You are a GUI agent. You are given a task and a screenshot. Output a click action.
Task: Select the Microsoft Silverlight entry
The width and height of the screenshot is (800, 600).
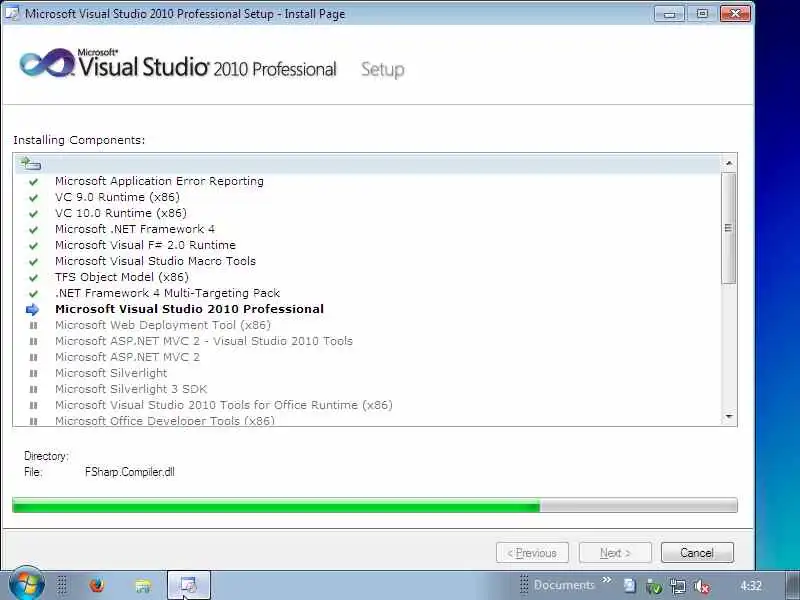(x=111, y=373)
